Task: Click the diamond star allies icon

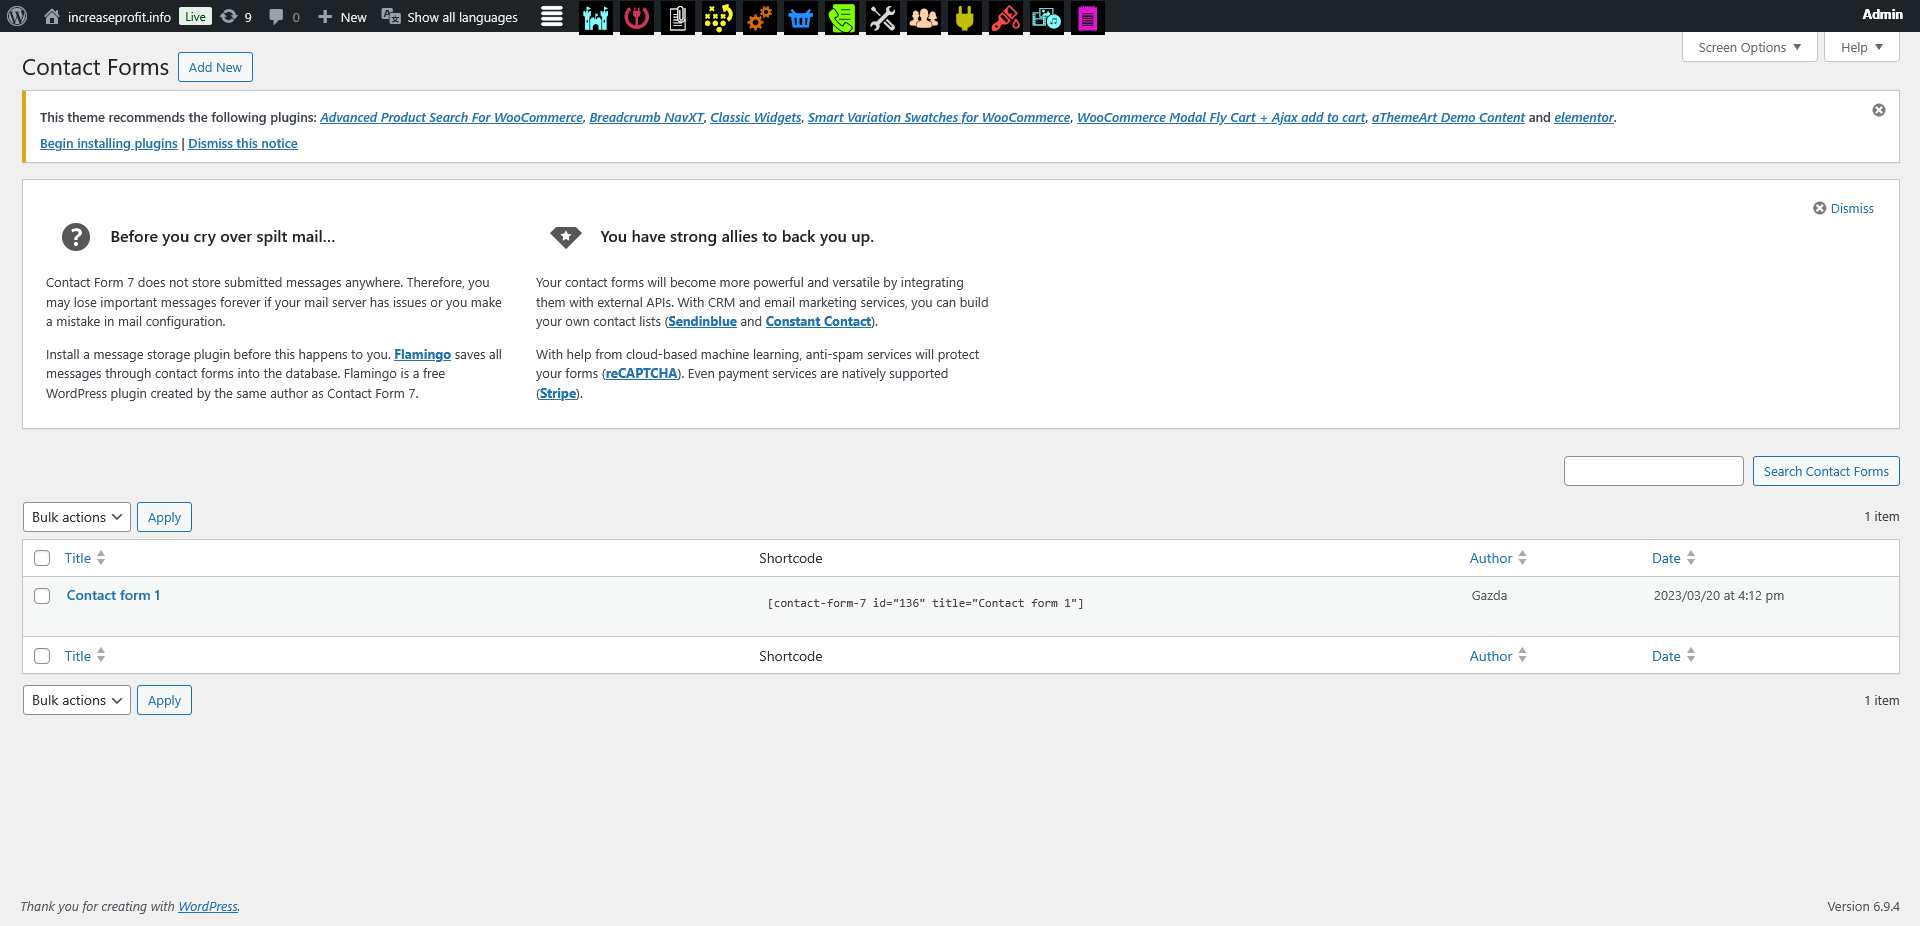Action: tap(566, 237)
